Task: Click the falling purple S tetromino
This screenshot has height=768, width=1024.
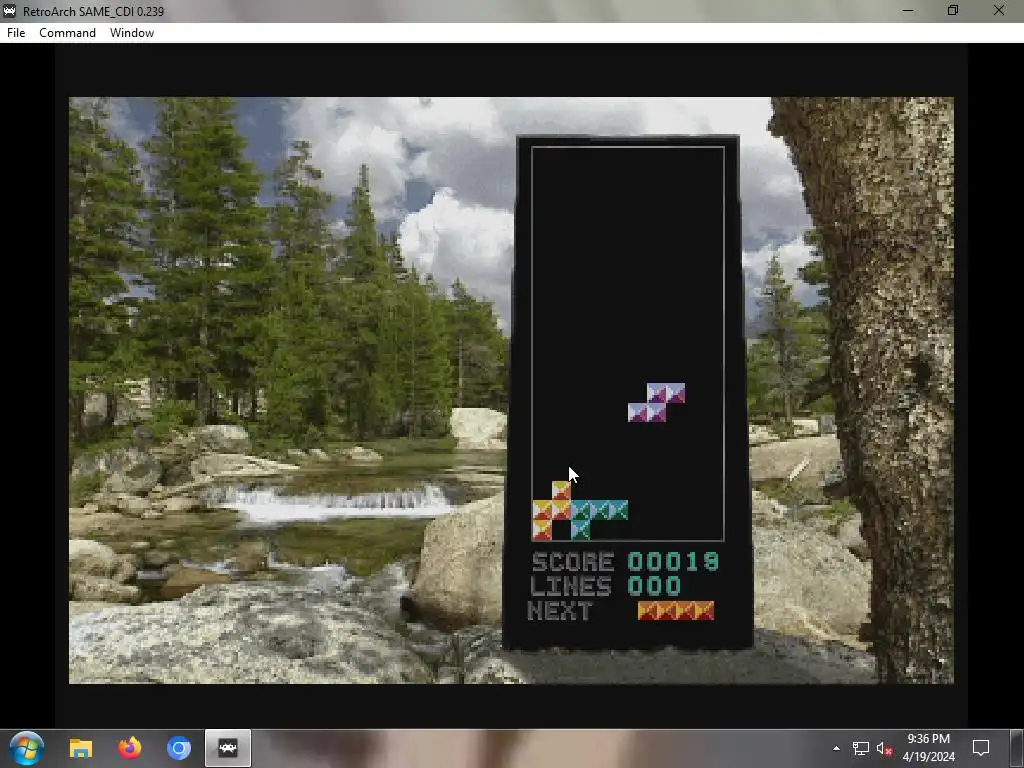Action: pyautogui.click(x=656, y=402)
